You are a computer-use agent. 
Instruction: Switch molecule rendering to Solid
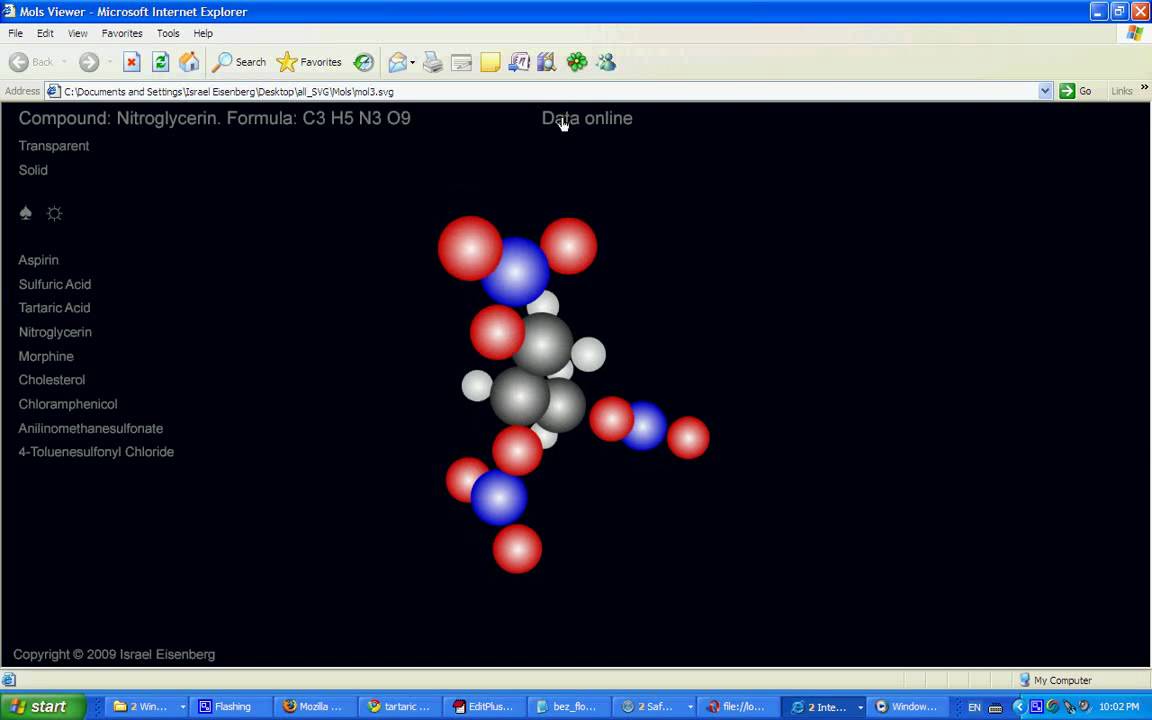(x=33, y=170)
